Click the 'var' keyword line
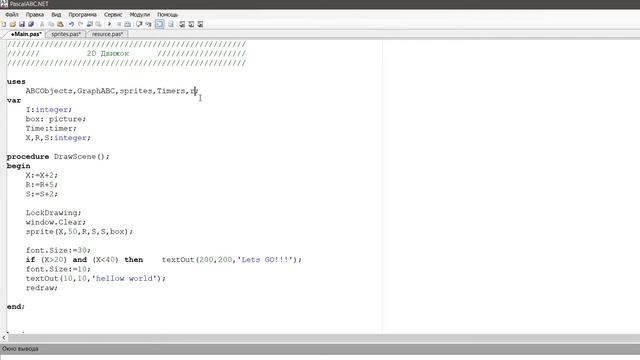 coord(14,100)
